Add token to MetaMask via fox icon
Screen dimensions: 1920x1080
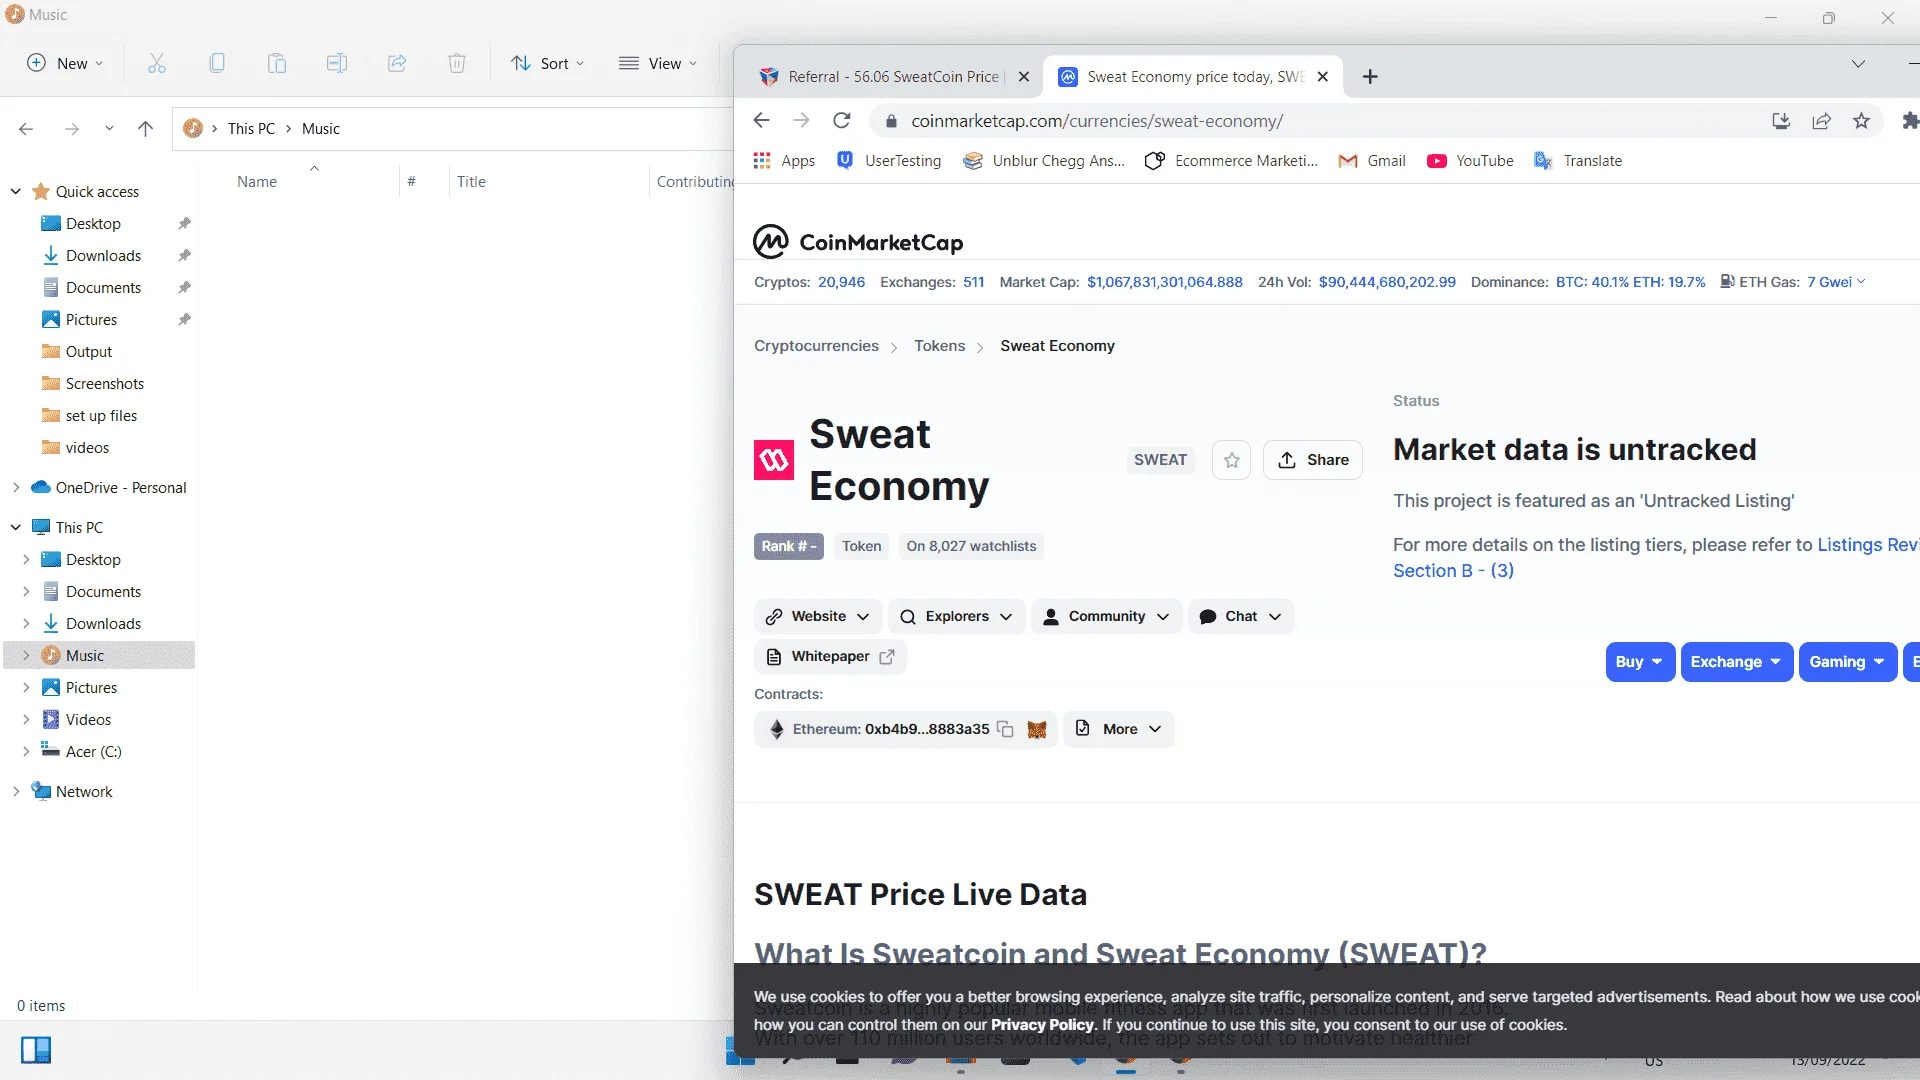(1037, 729)
